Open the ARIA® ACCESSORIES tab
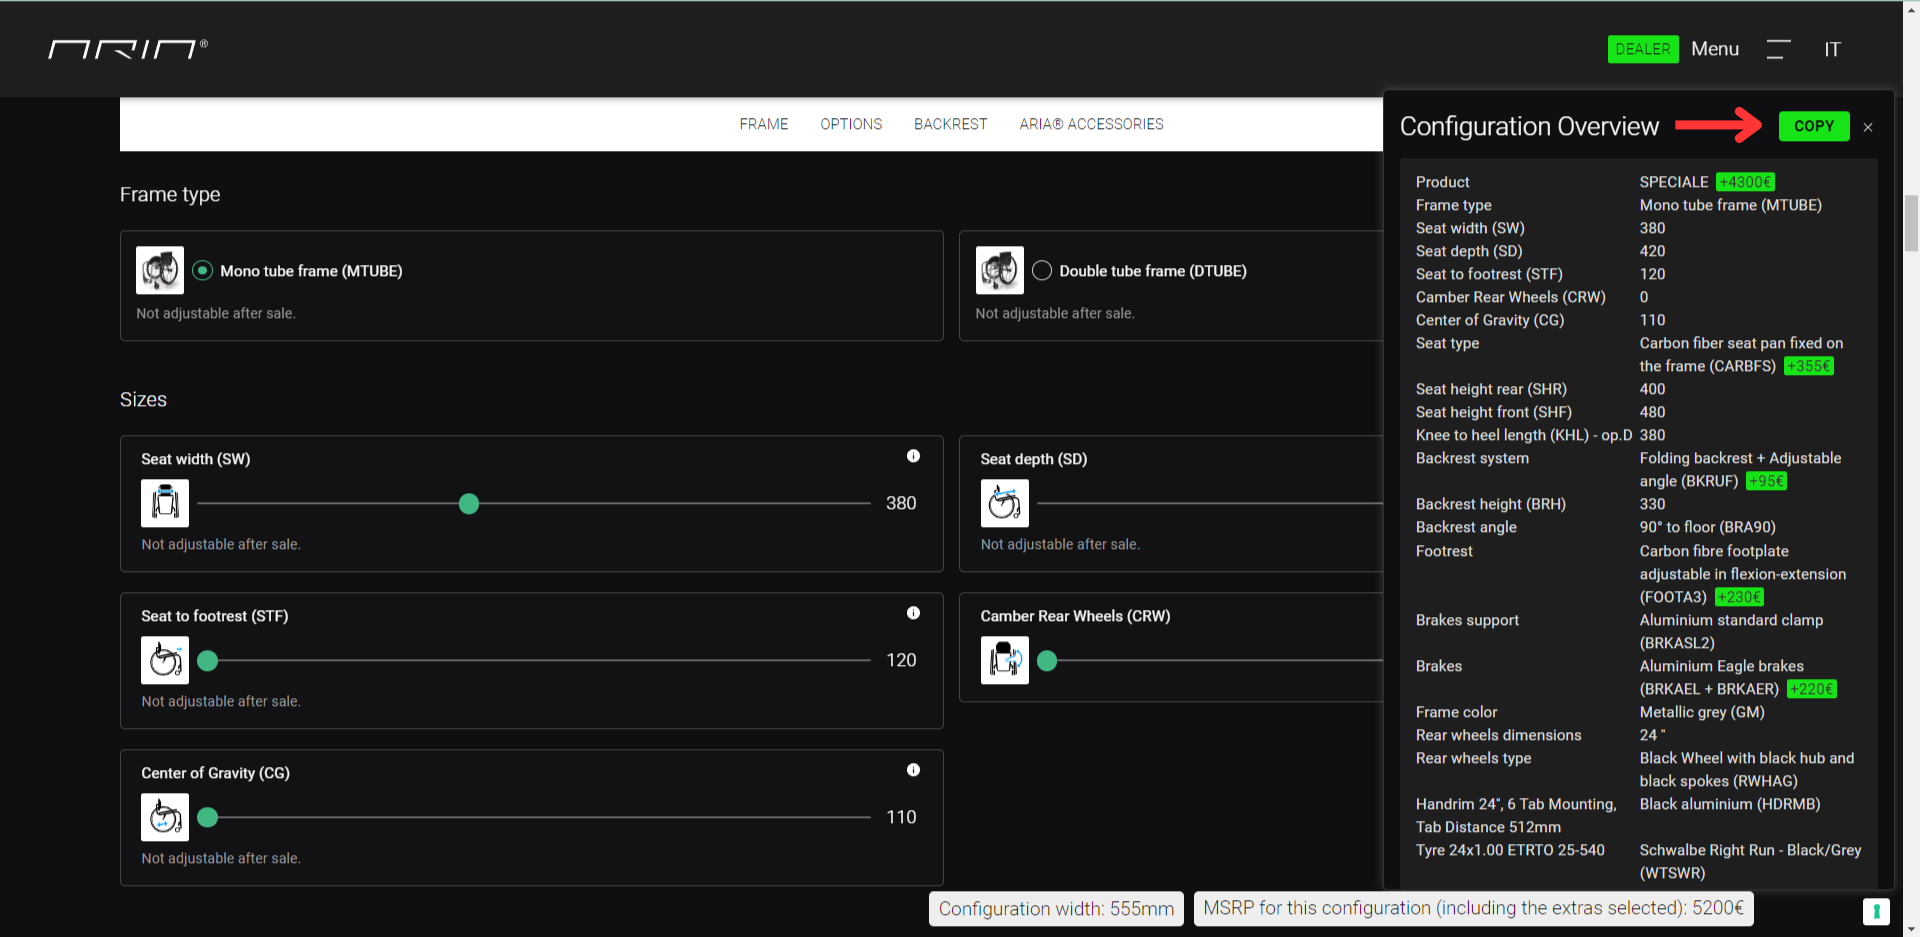 (1091, 124)
